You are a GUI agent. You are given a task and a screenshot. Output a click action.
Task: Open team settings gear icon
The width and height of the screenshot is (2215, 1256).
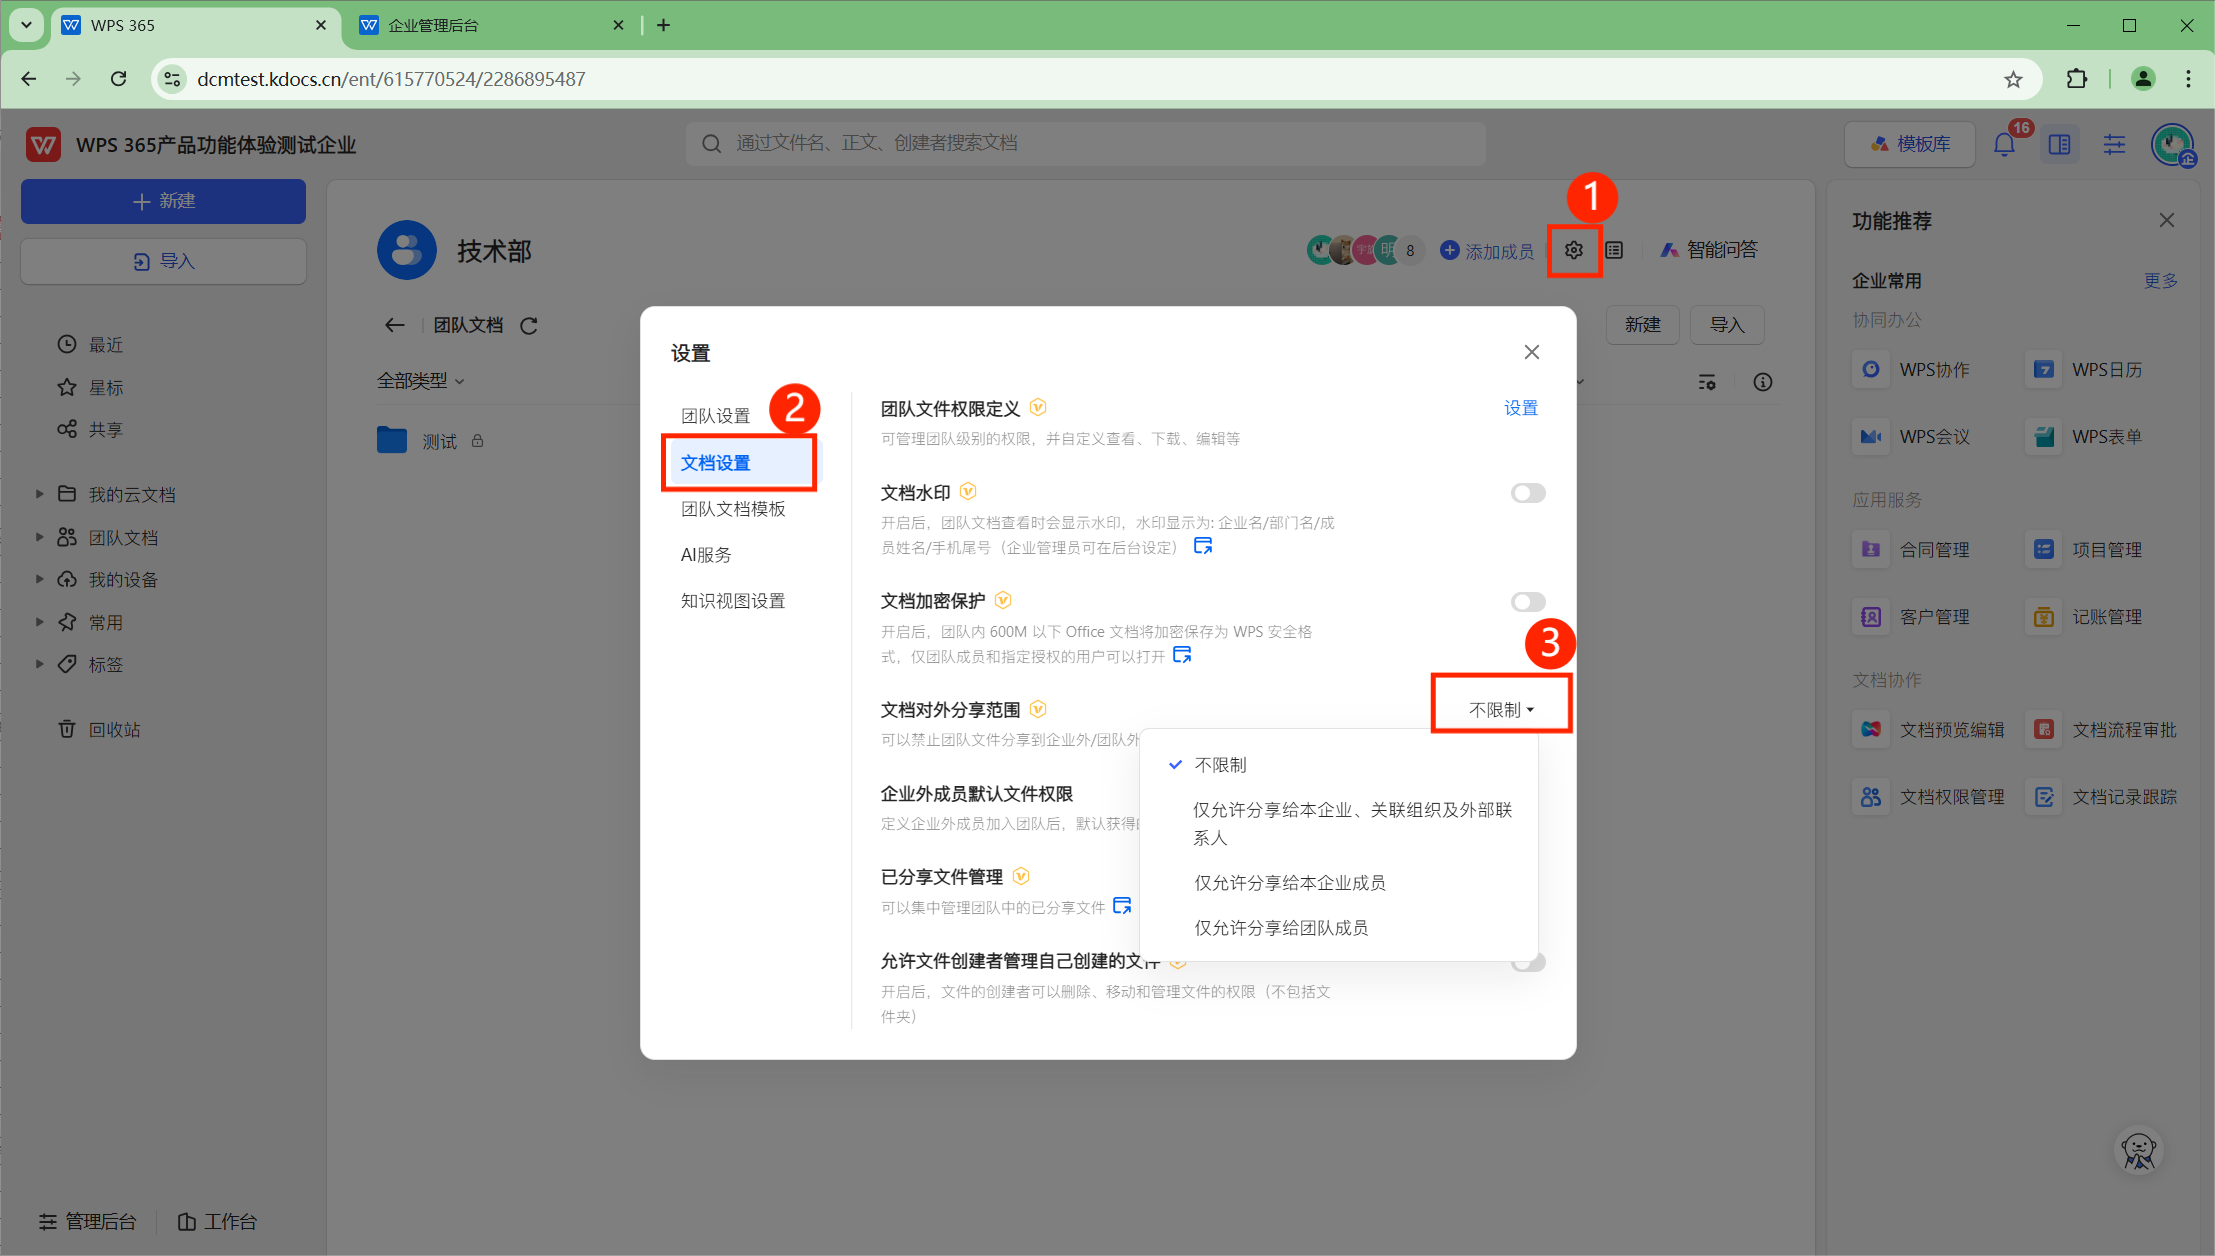[1573, 250]
